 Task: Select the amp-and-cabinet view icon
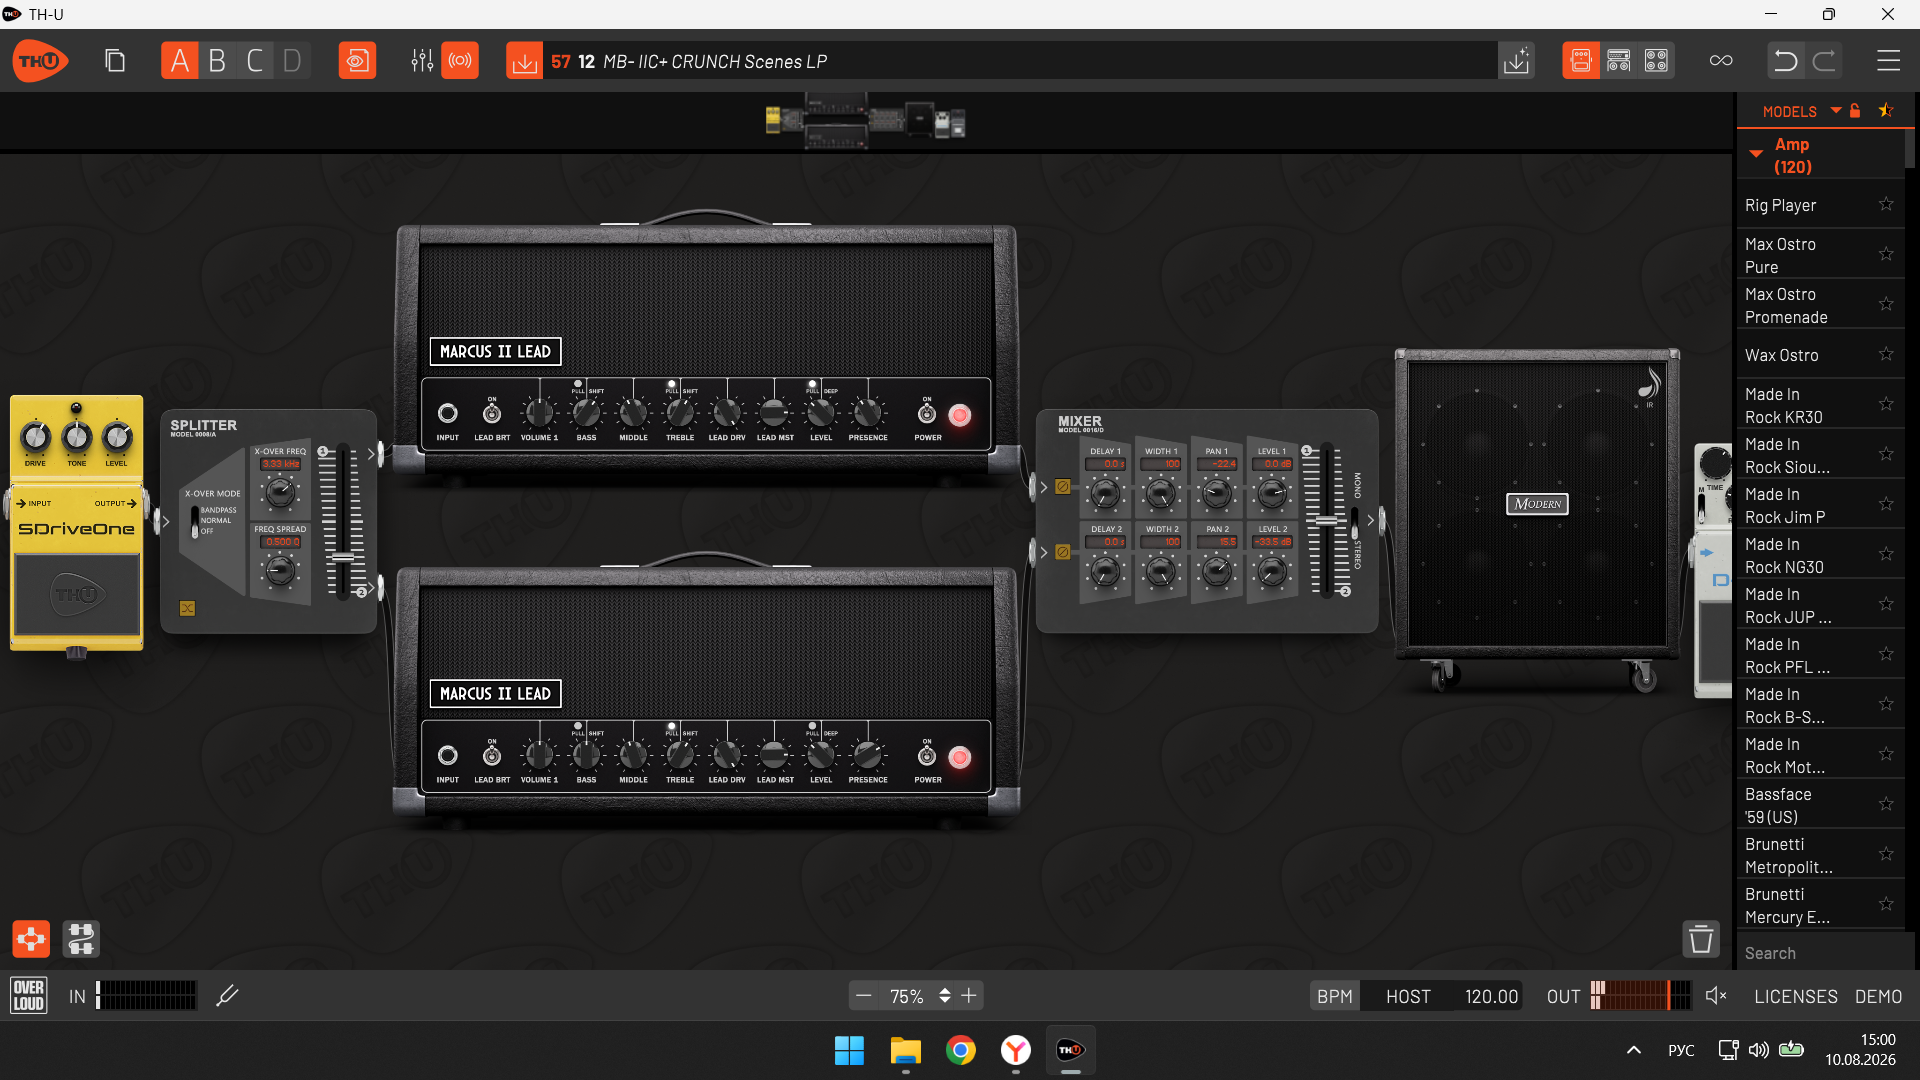click(1619, 61)
